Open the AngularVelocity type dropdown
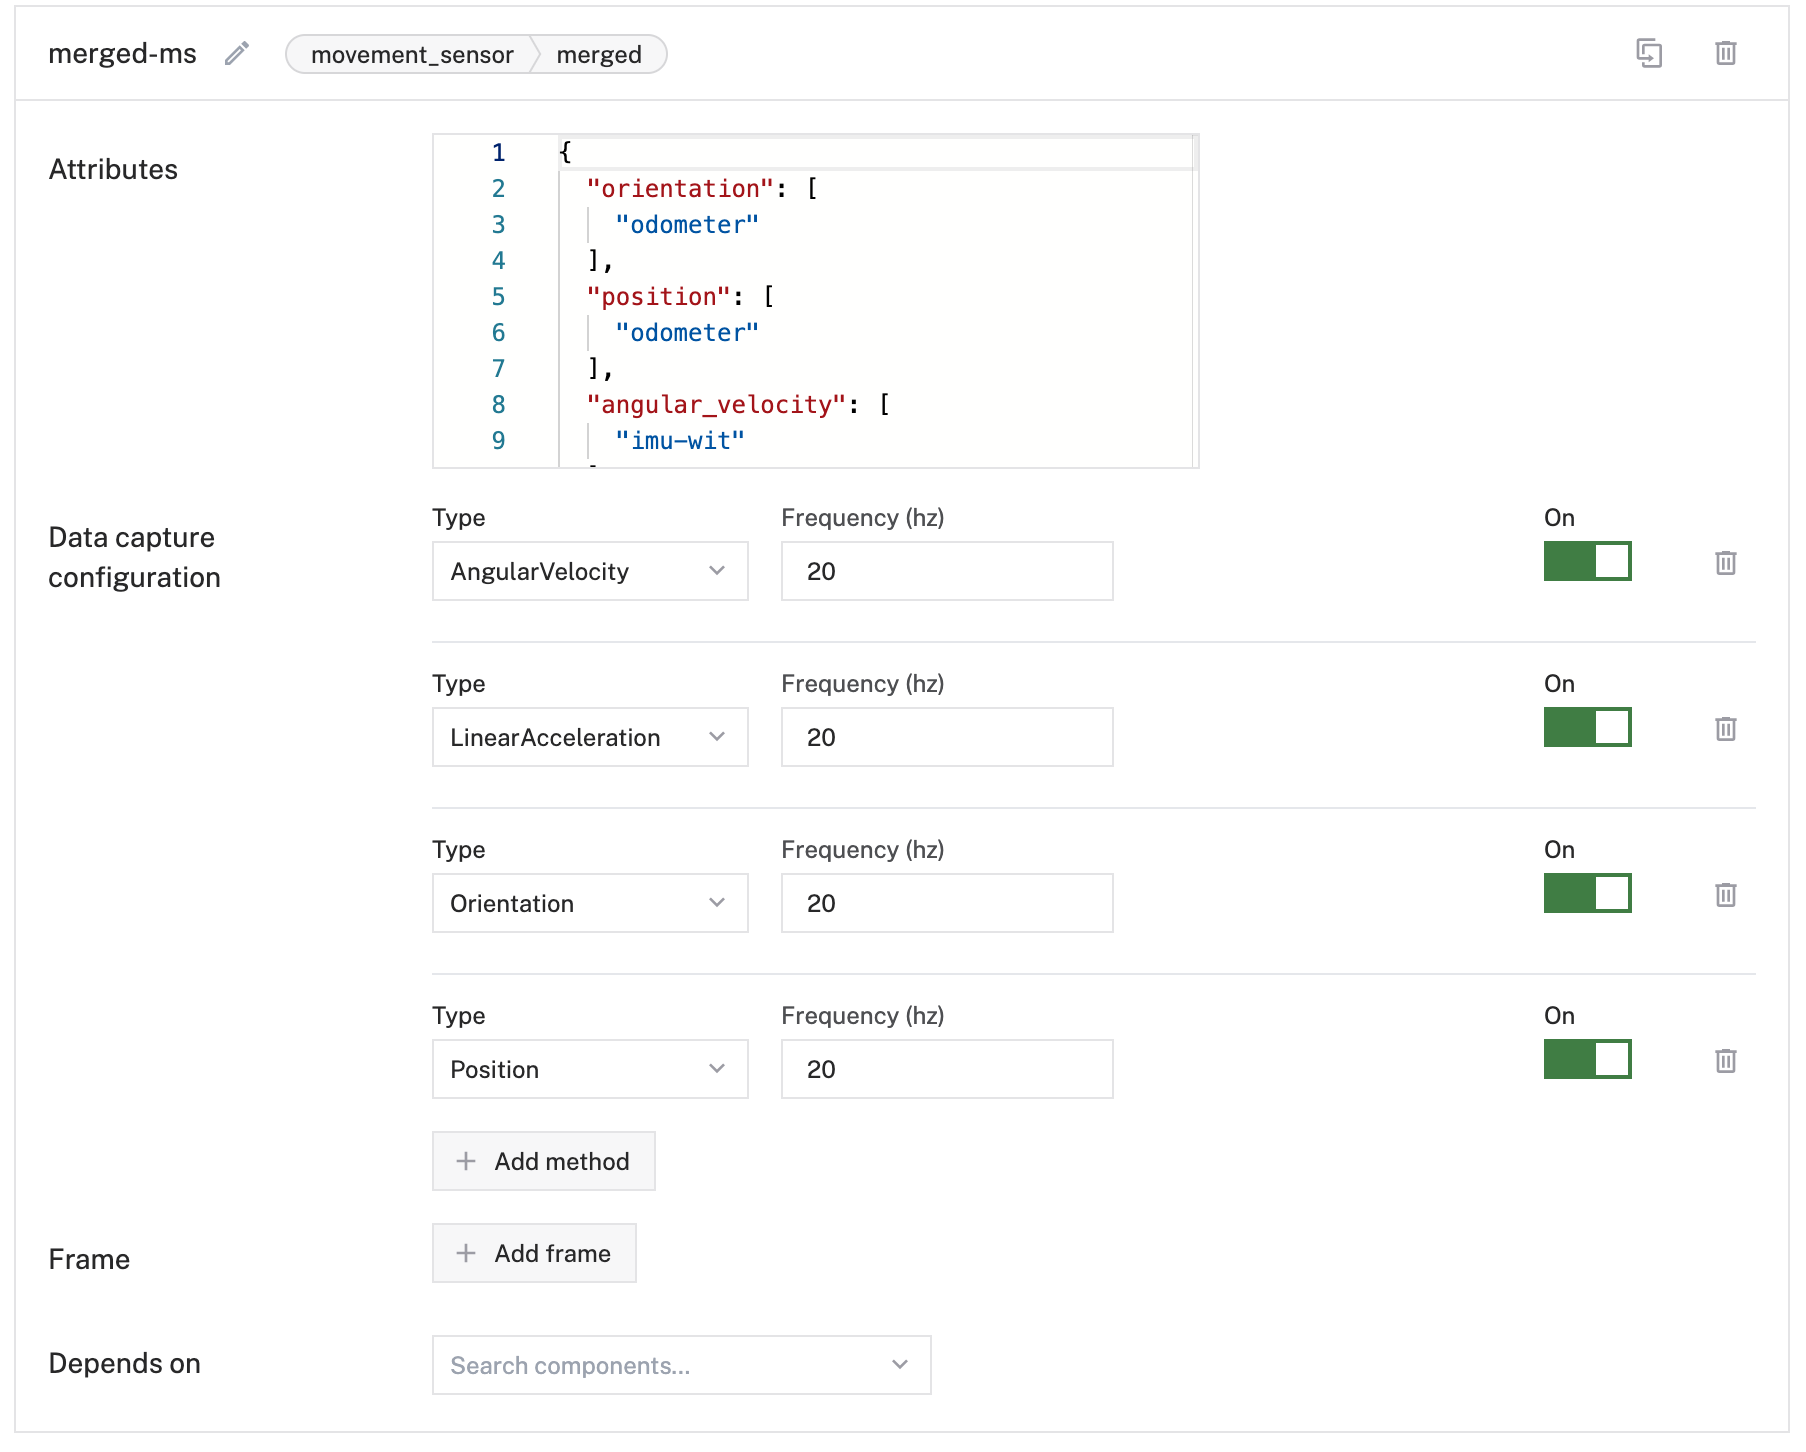The width and height of the screenshot is (1806, 1452). (x=590, y=571)
